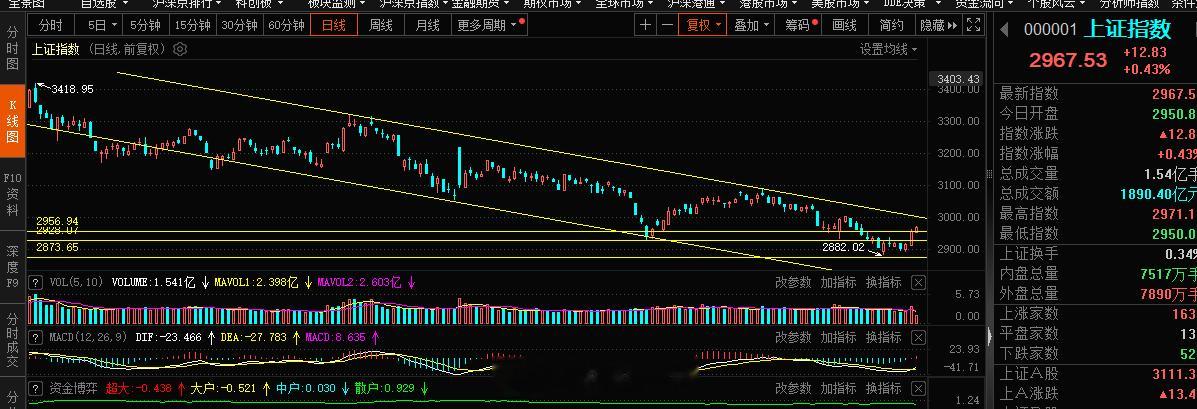Open 叠加 overlay dropdown
Image resolution: width=1197 pixels, height=409 pixels.
tap(752, 25)
